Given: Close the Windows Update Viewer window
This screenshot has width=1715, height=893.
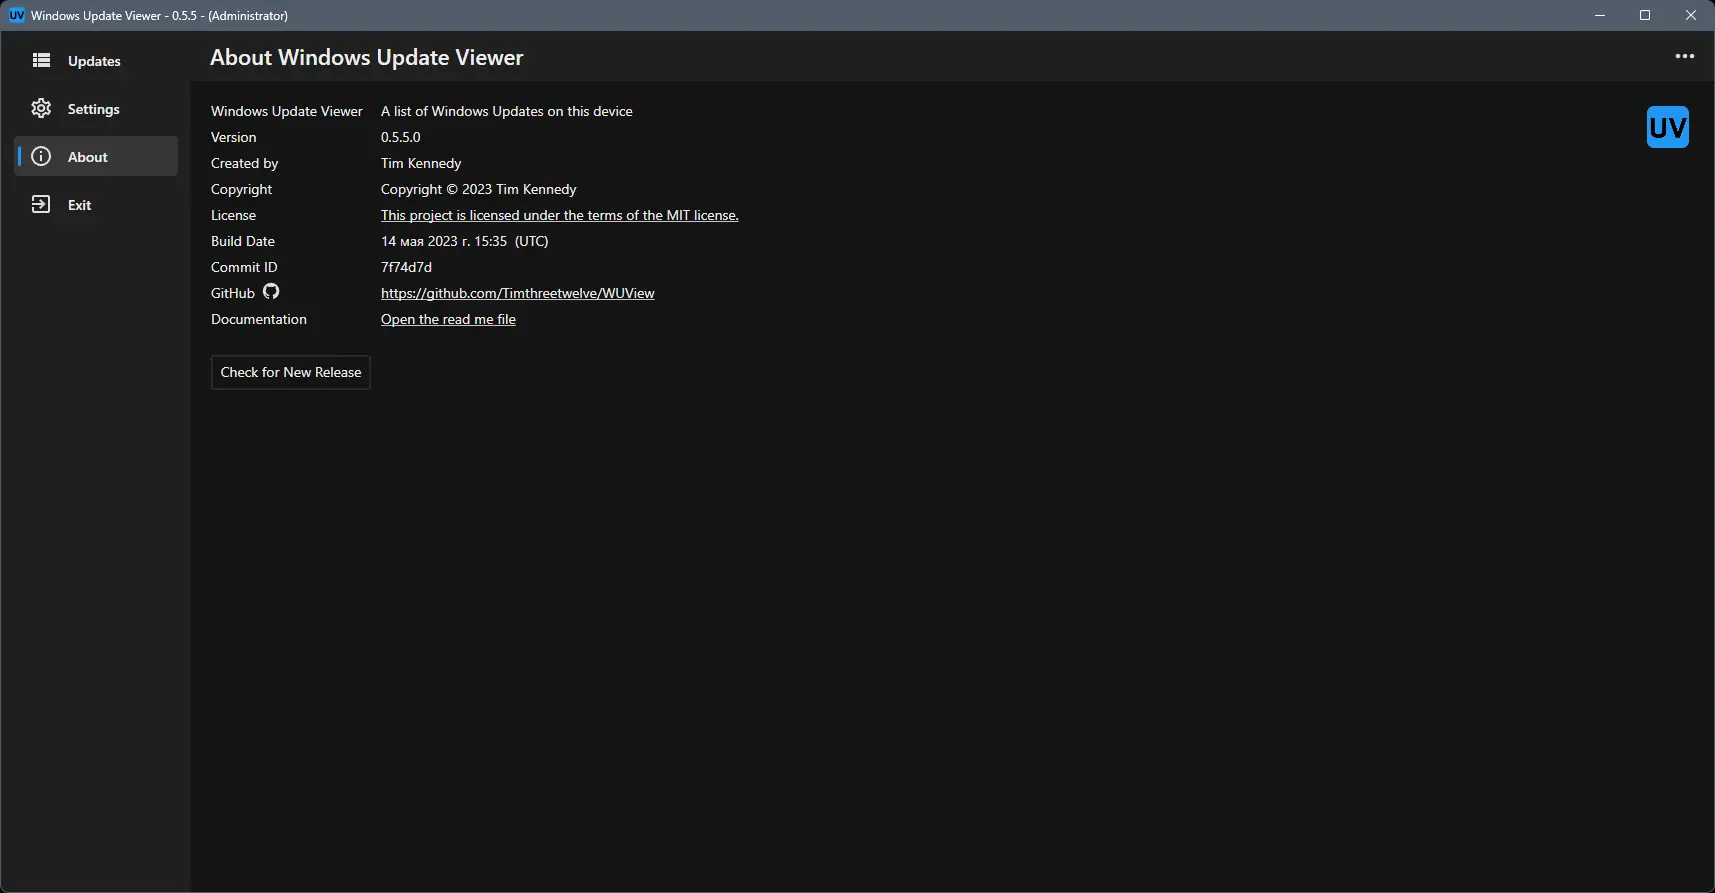Looking at the screenshot, I should click(1691, 15).
